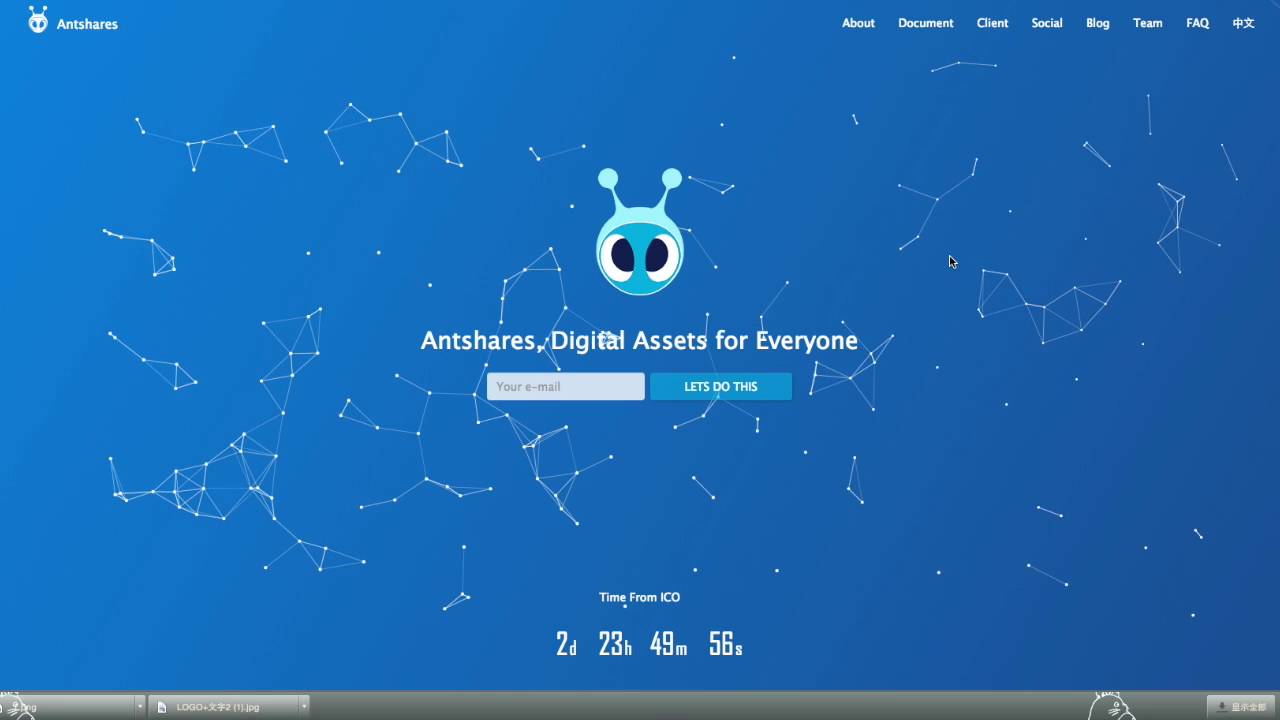
Task: Visit the Blog page
Action: (x=1098, y=23)
